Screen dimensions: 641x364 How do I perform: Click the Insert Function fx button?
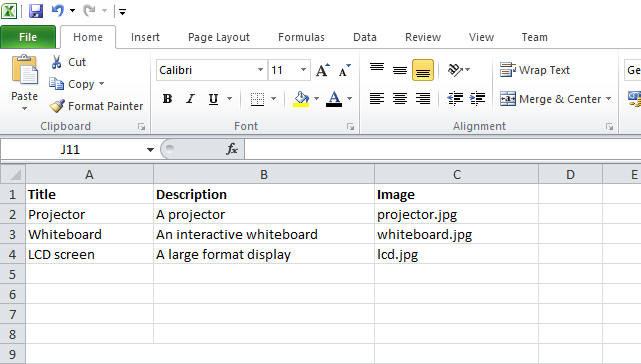click(232, 149)
